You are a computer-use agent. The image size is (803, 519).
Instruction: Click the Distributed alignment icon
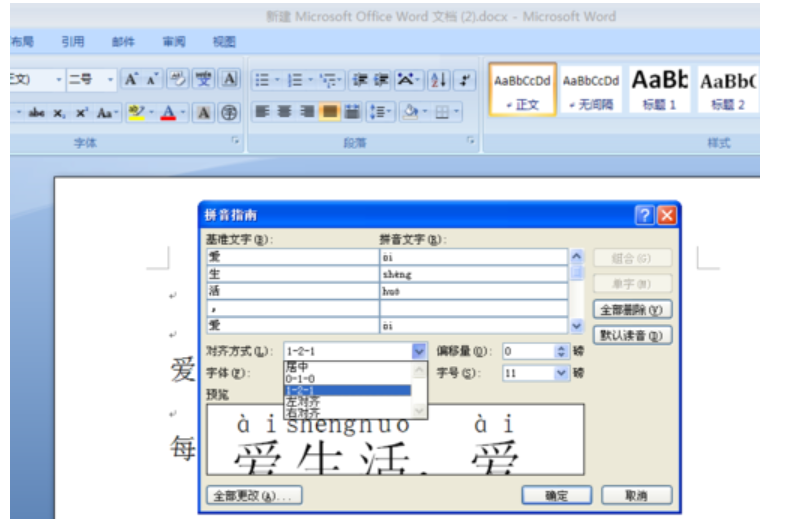point(352,112)
